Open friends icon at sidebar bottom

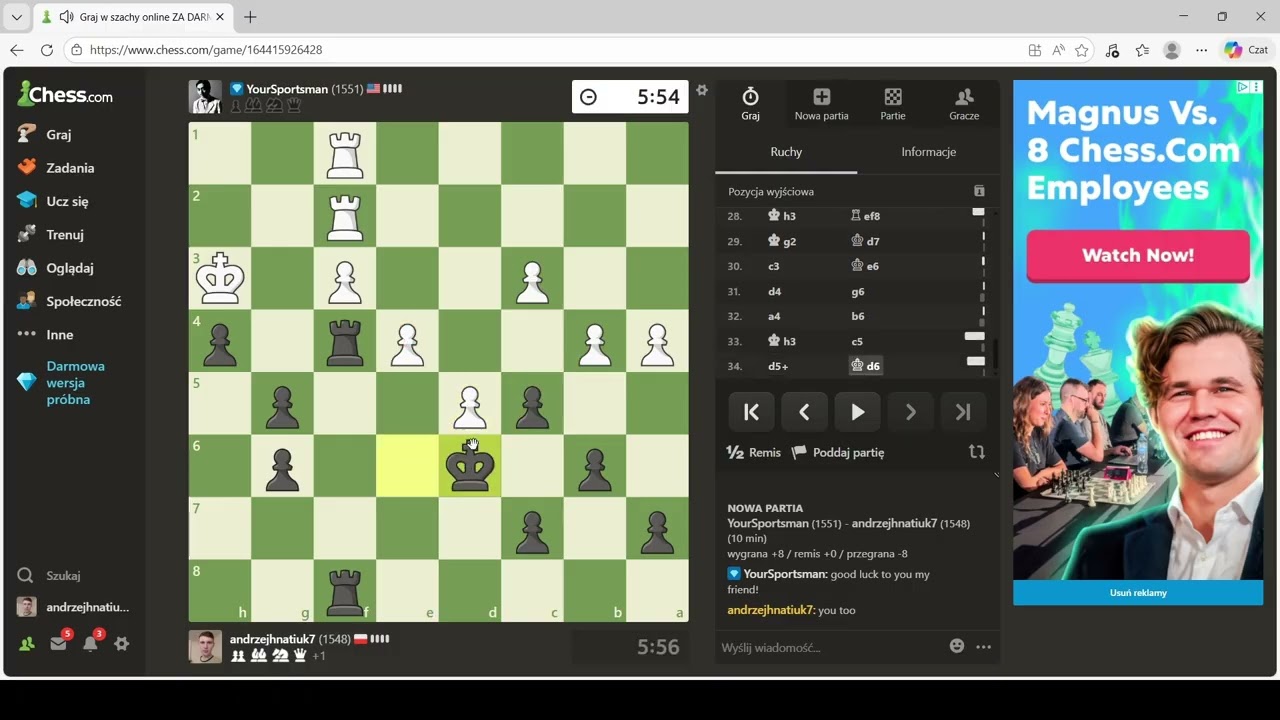[27, 644]
